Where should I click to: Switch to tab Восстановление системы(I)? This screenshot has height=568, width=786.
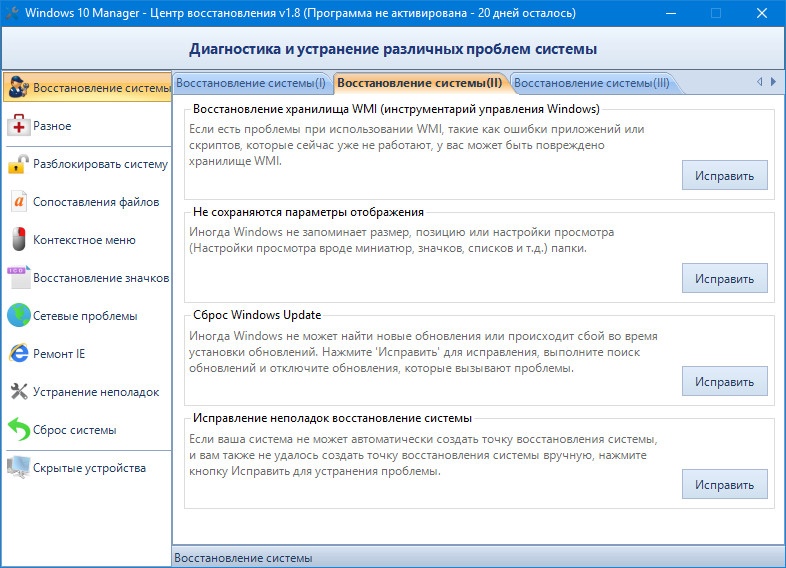click(x=251, y=83)
